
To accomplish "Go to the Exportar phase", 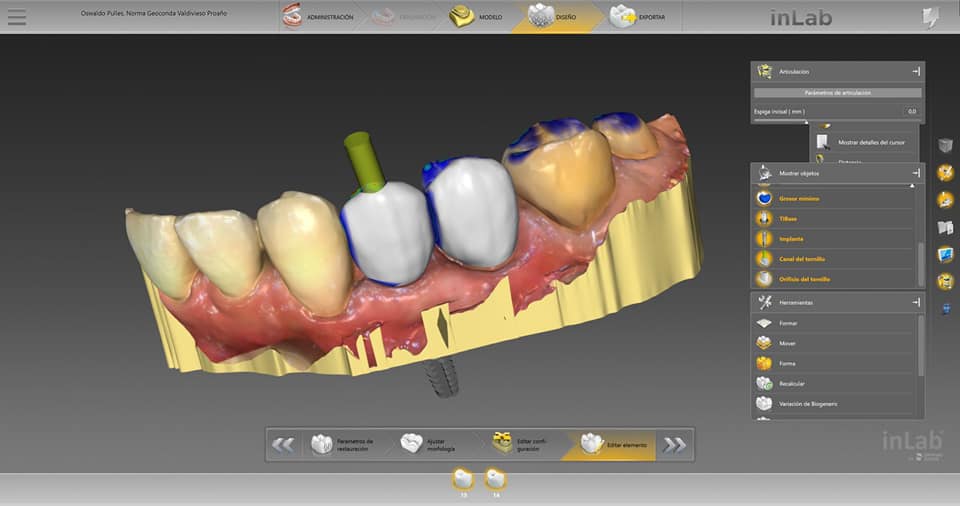I will (638, 17).
